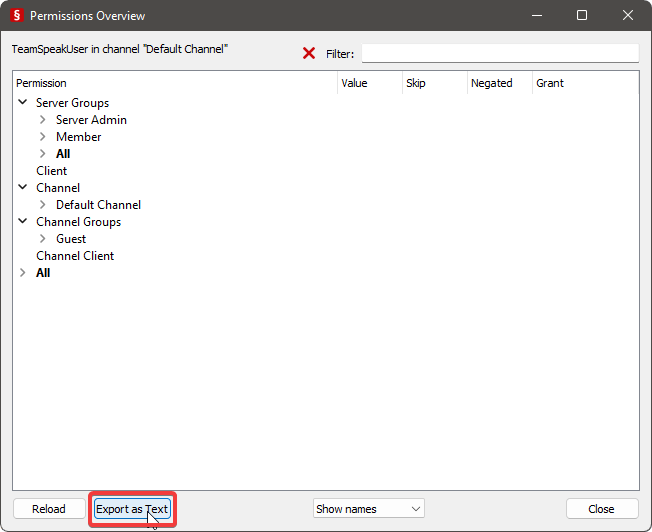This screenshot has height=532, width=652.
Task: Select the Channel Client tree item
Action: pos(75,256)
